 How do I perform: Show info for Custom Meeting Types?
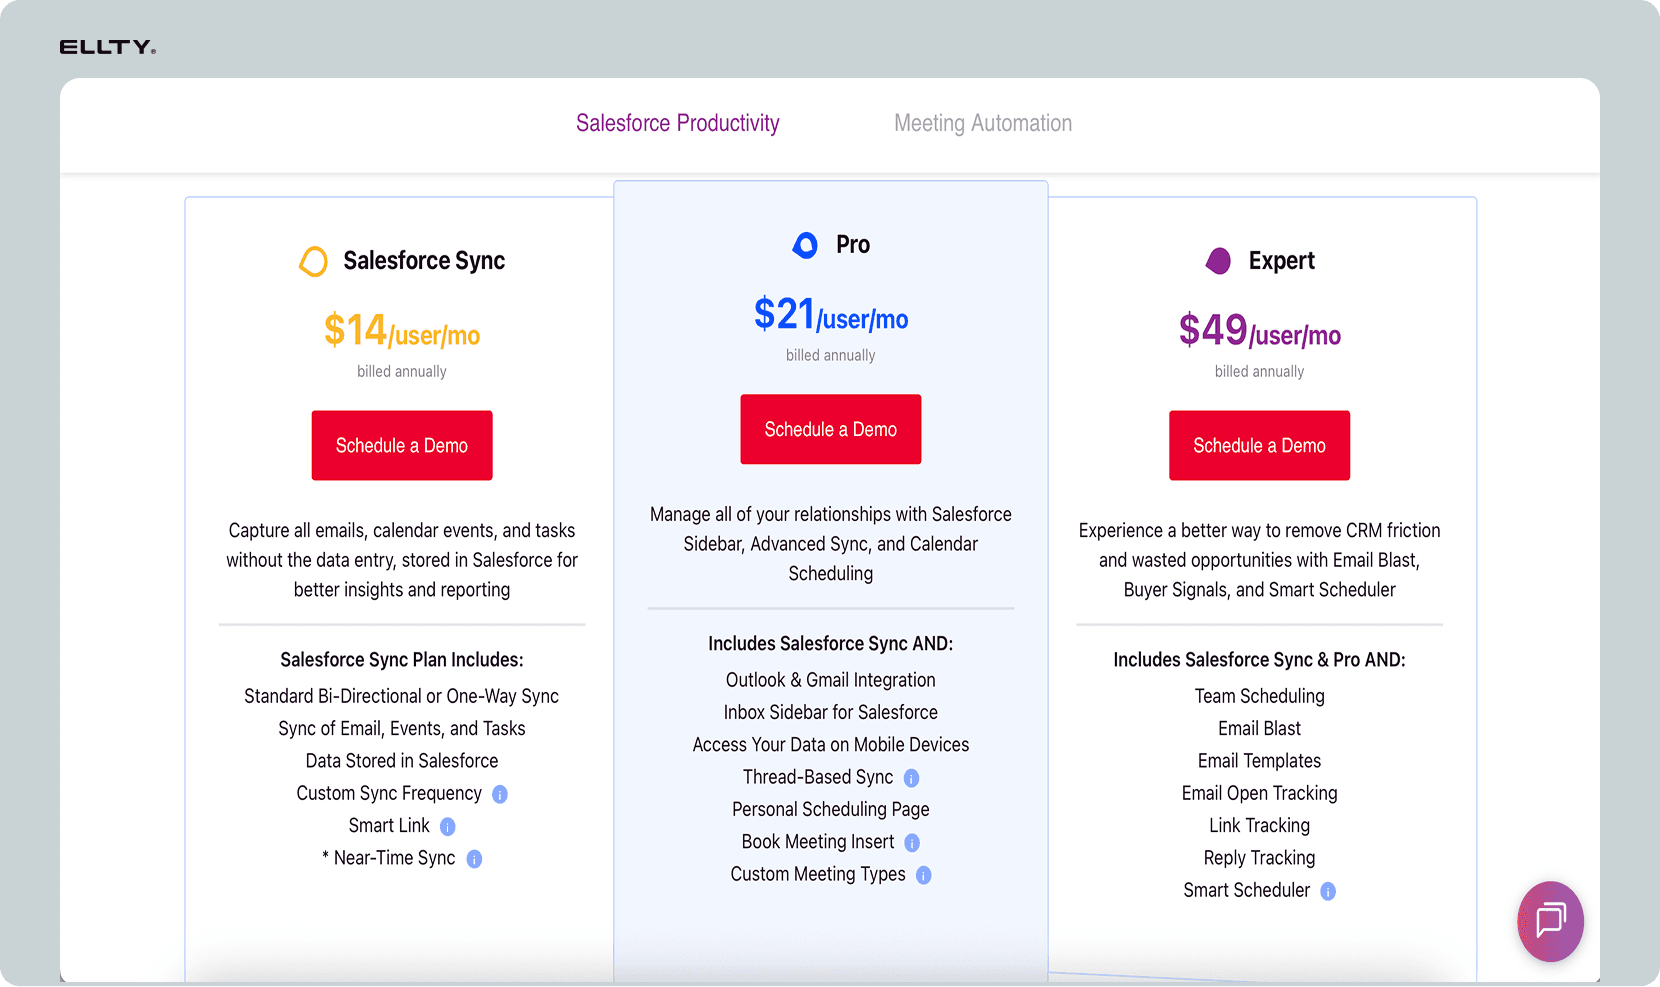(923, 875)
